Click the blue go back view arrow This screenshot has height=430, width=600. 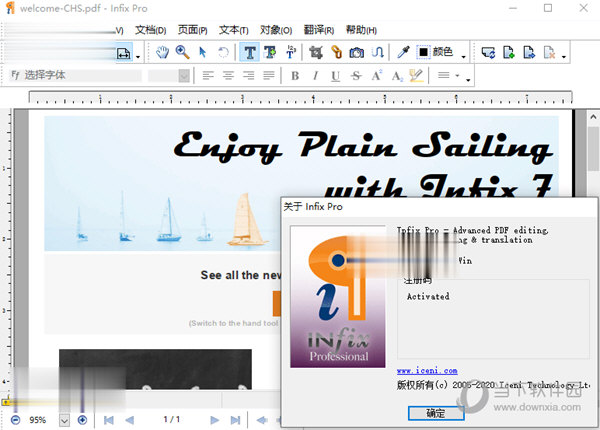pyautogui.click(x=262, y=420)
